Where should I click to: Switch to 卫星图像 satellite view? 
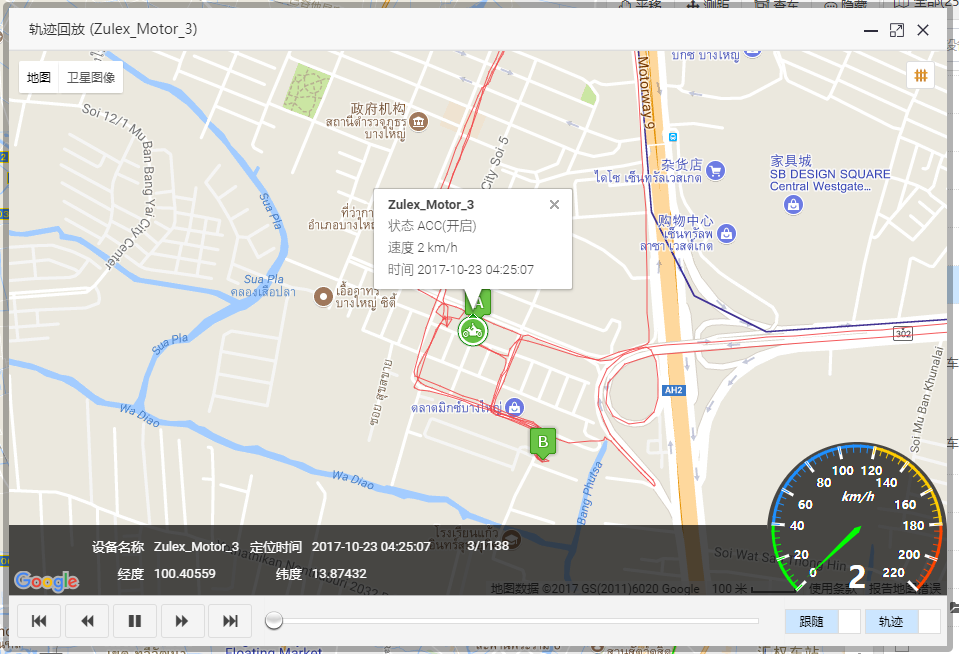91,77
